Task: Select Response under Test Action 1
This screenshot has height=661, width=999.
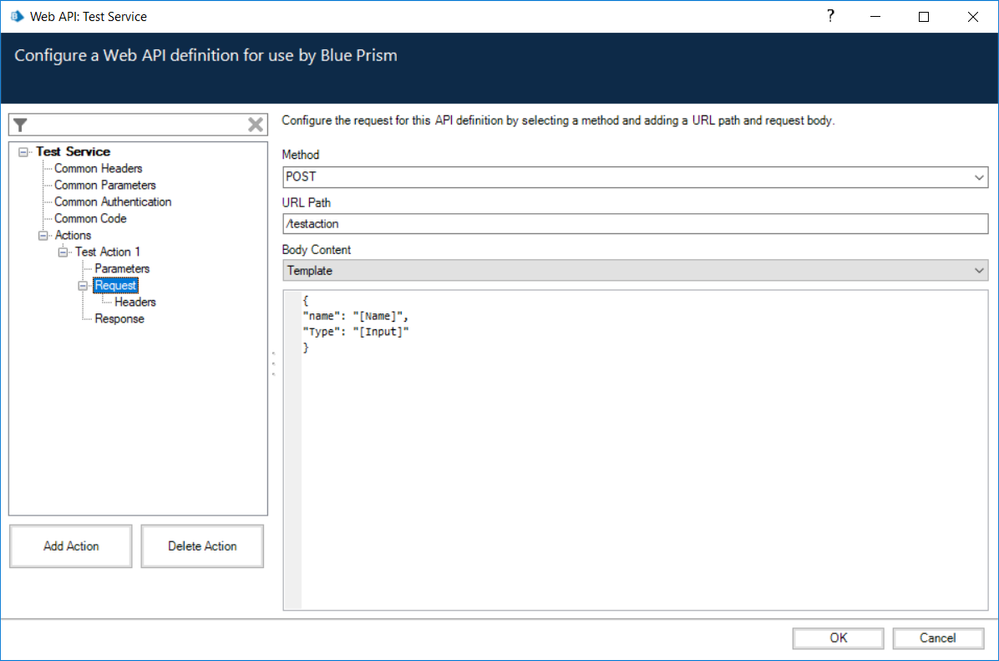Action: tap(119, 319)
